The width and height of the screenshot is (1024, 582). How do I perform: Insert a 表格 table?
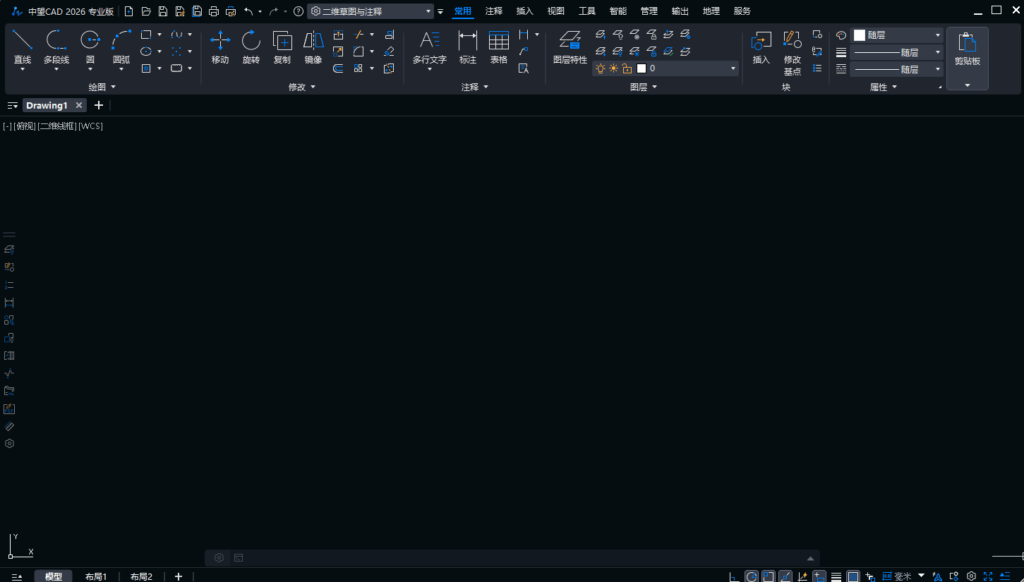pyautogui.click(x=499, y=47)
